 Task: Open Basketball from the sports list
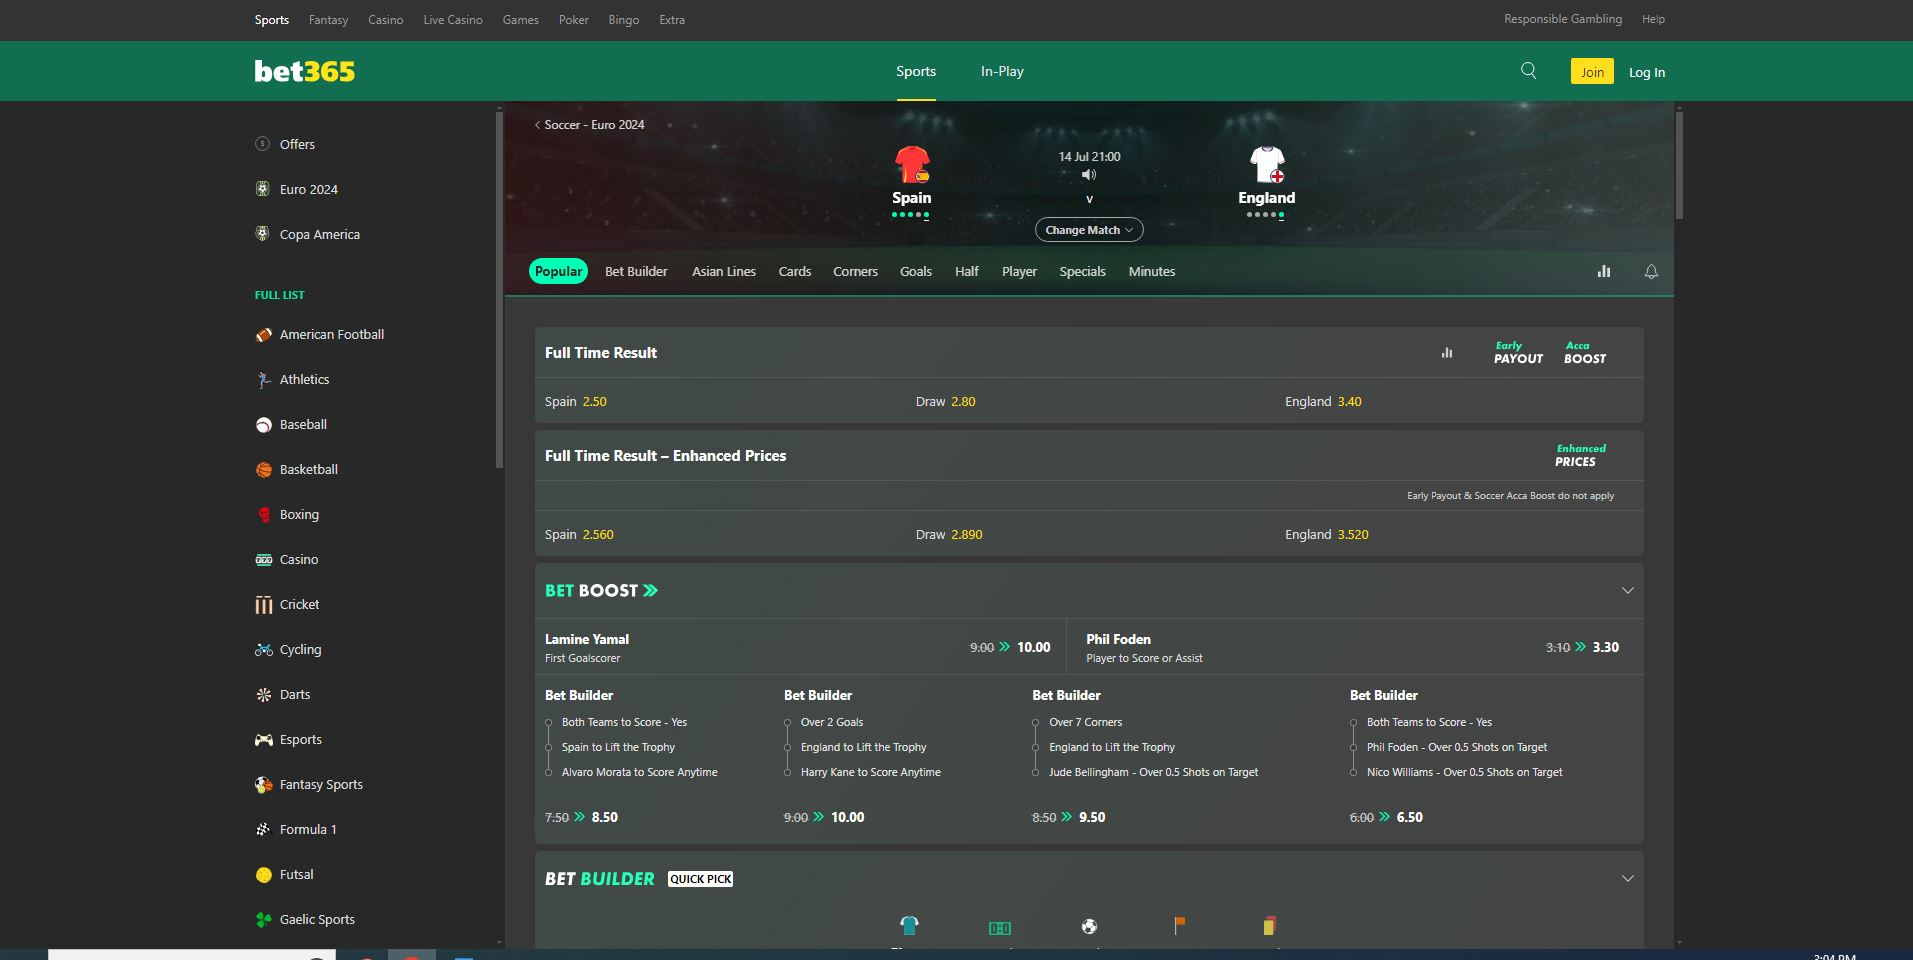click(x=308, y=469)
